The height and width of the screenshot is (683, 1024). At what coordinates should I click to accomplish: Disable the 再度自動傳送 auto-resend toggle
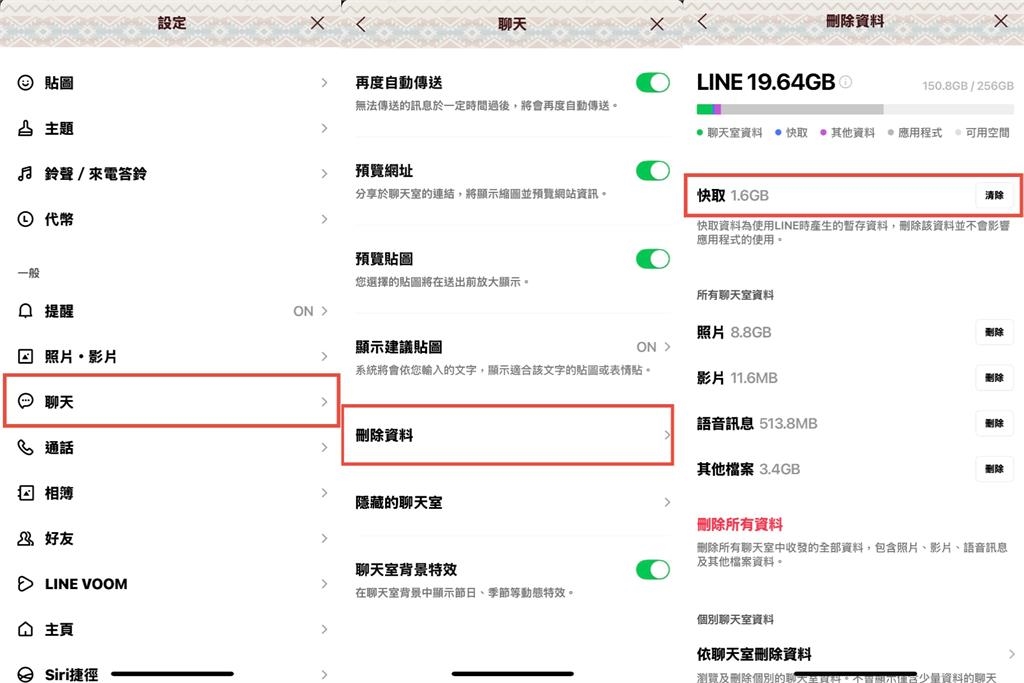click(x=652, y=83)
